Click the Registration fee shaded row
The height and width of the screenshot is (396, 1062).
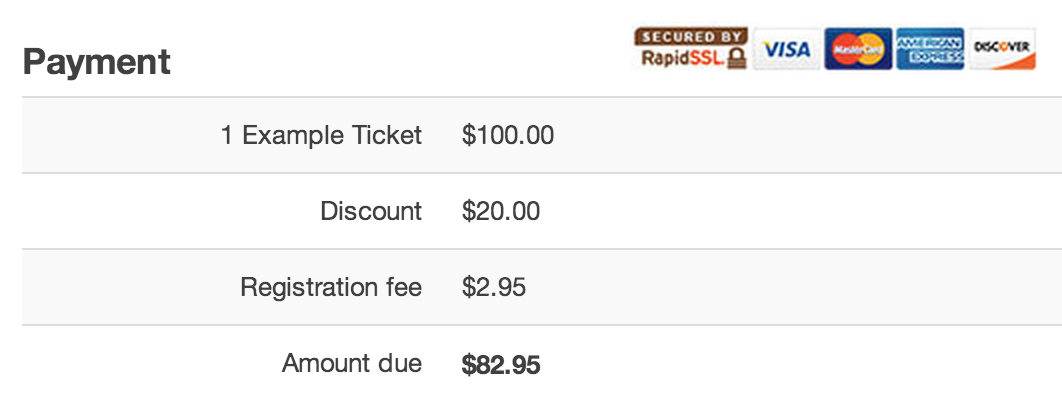542,287
